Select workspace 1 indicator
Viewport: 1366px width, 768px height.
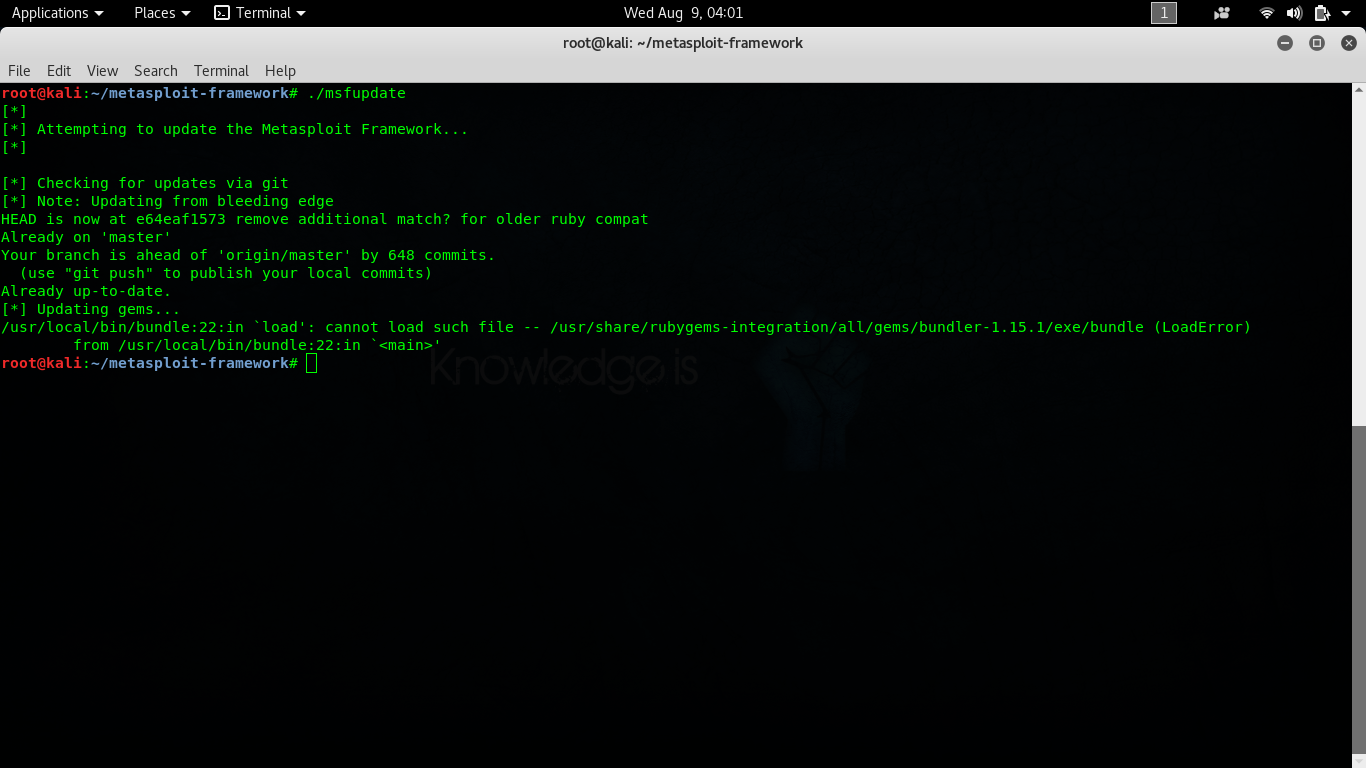point(1163,13)
